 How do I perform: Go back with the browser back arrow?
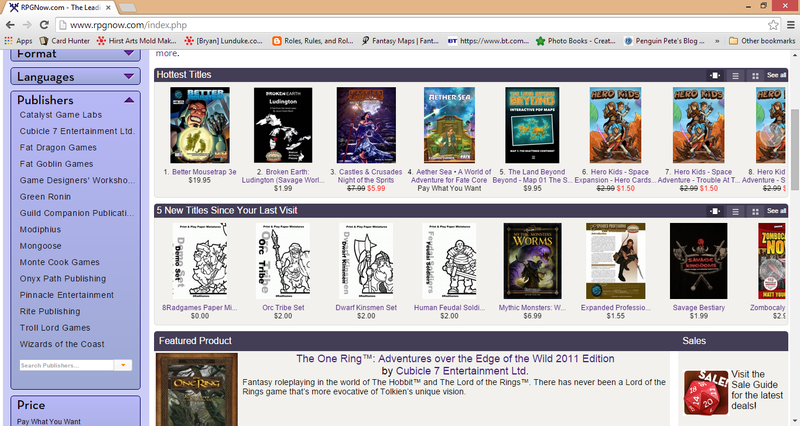click(10, 24)
